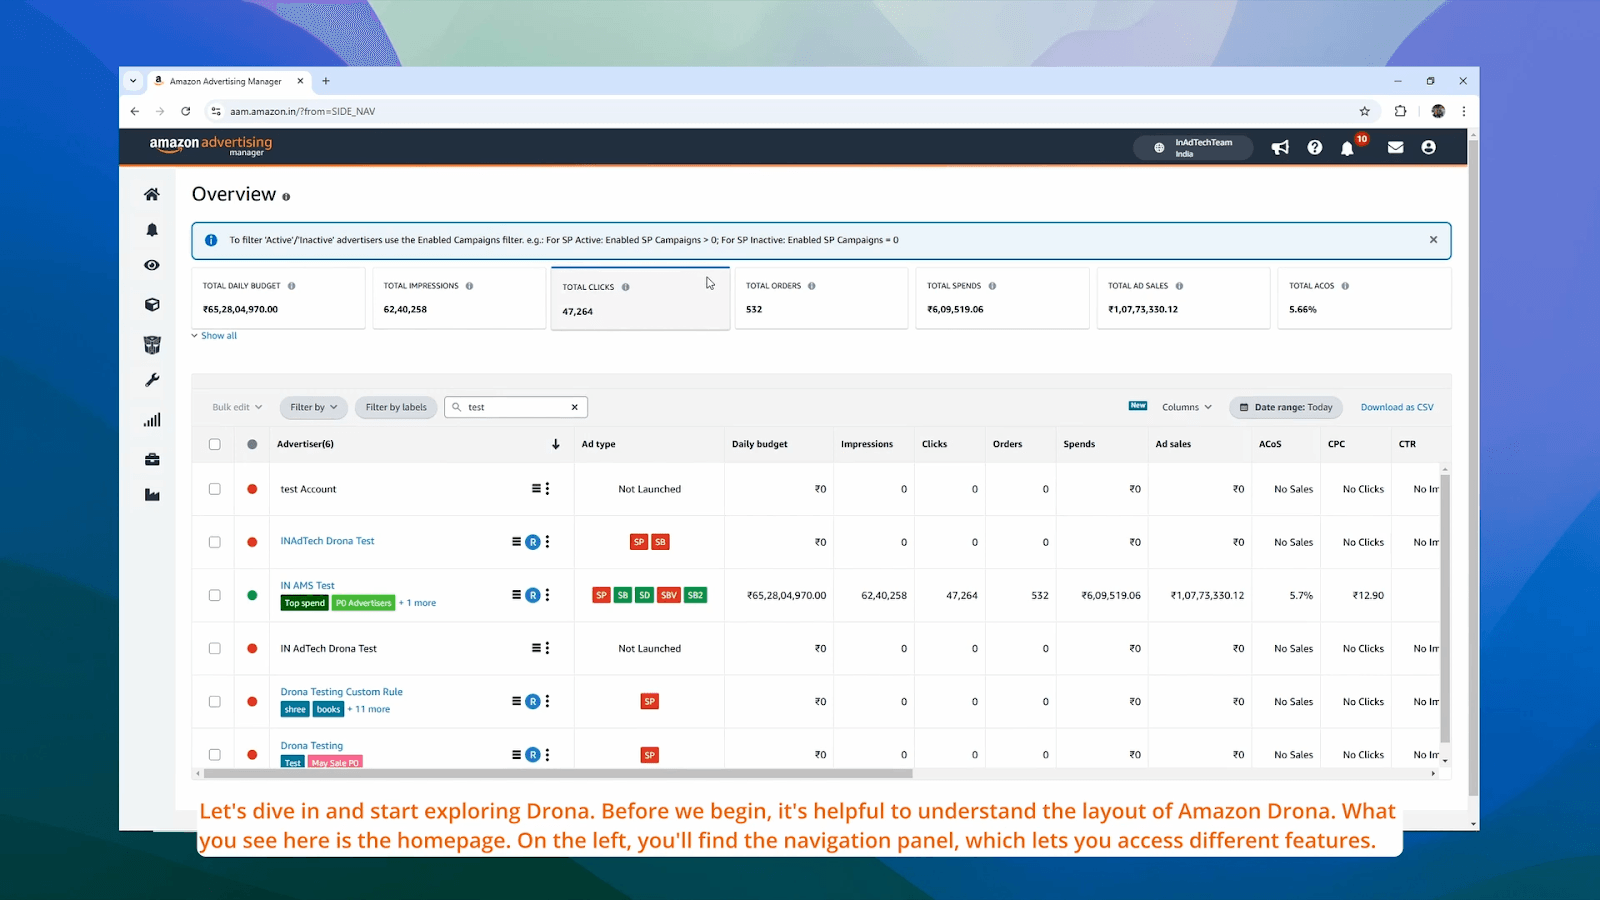The width and height of the screenshot is (1600, 900).
Task: Open the Columns dropdown
Action: pyautogui.click(x=1186, y=407)
